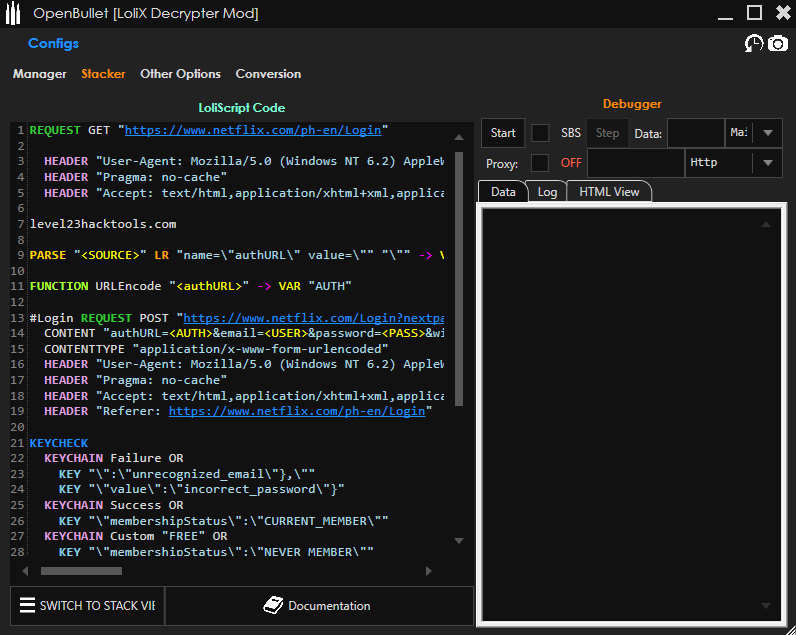Click the unrecognized_email KEY line
The height and width of the screenshot is (635, 796).
(187, 474)
